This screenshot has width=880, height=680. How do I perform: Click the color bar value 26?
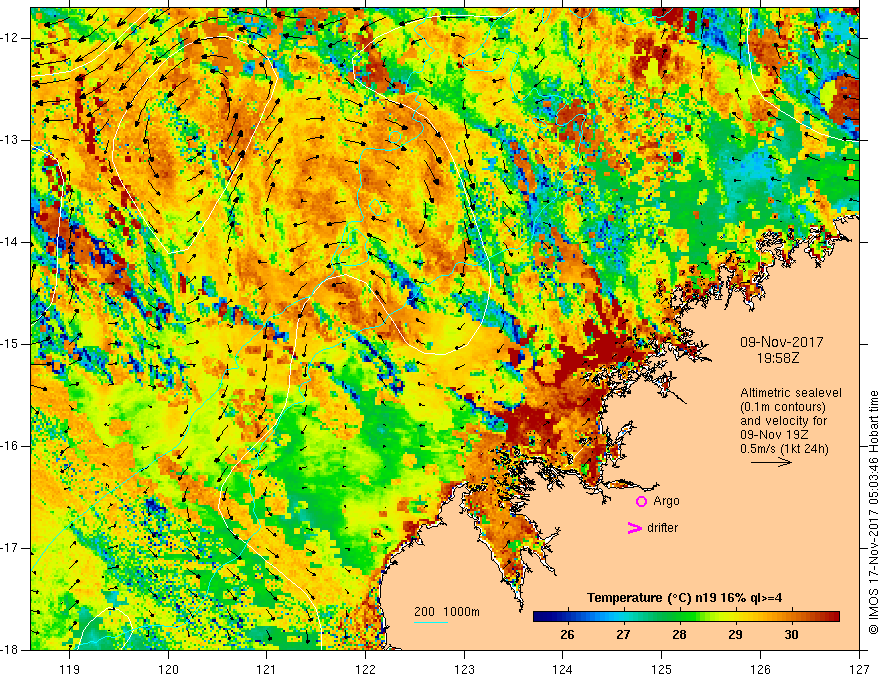tap(567, 635)
